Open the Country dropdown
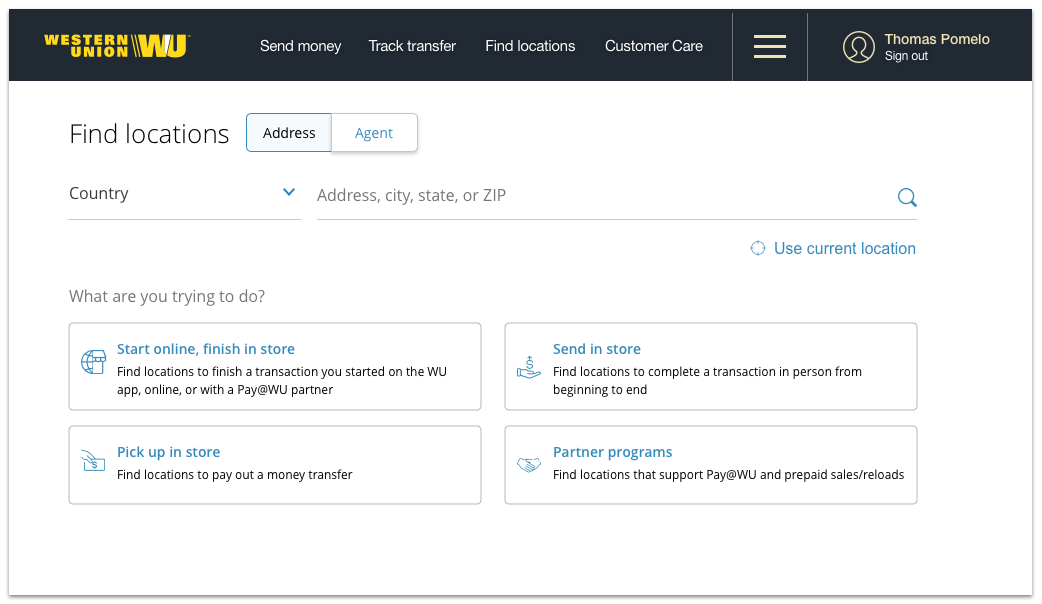This screenshot has height=604, width=1042. (x=185, y=194)
